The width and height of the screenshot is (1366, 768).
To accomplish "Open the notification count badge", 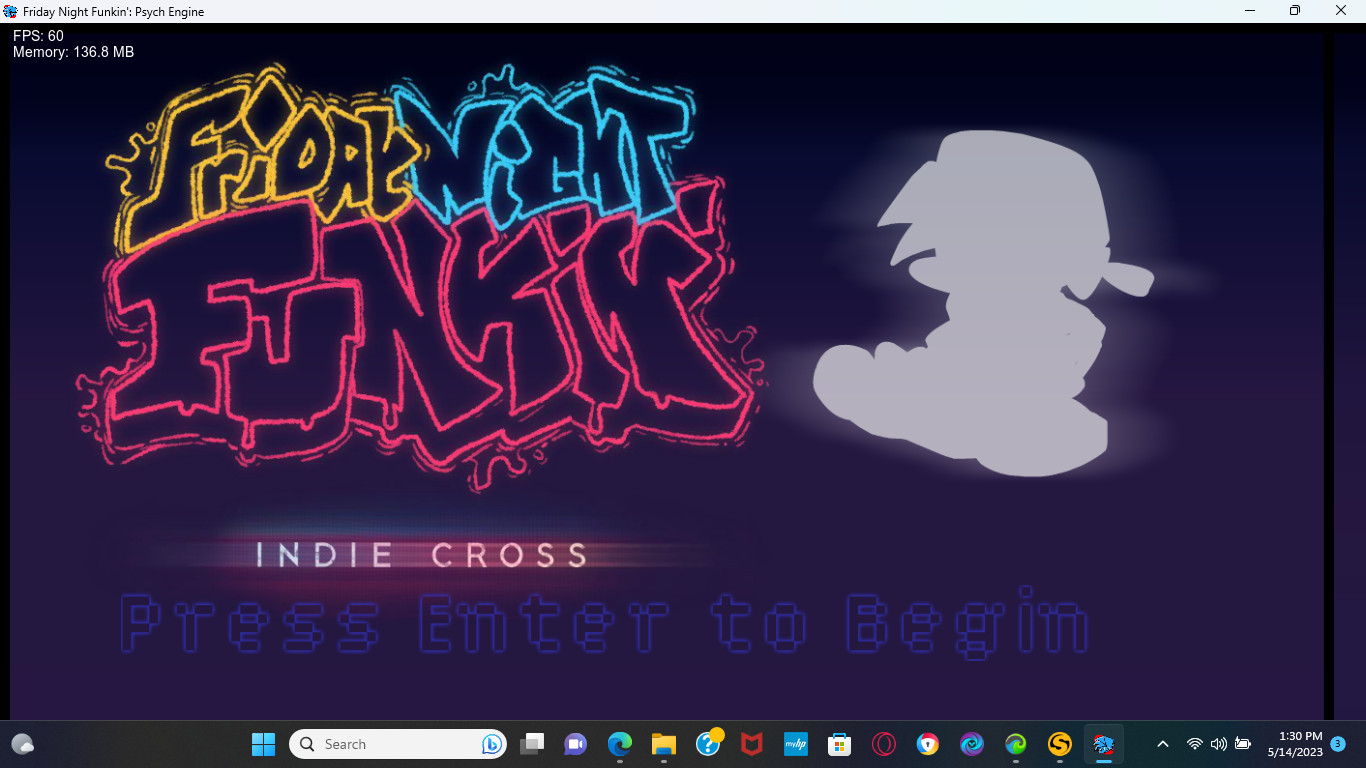I will click(1338, 744).
